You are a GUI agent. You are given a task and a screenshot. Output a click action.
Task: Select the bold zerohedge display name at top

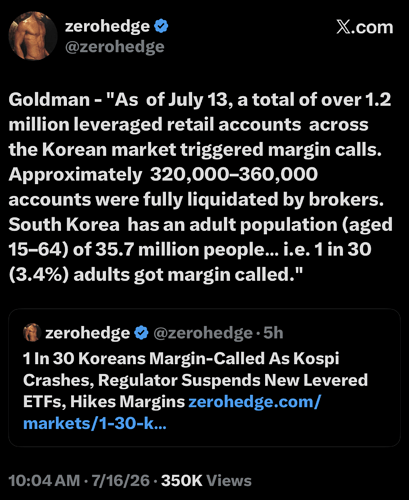click(x=107, y=26)
